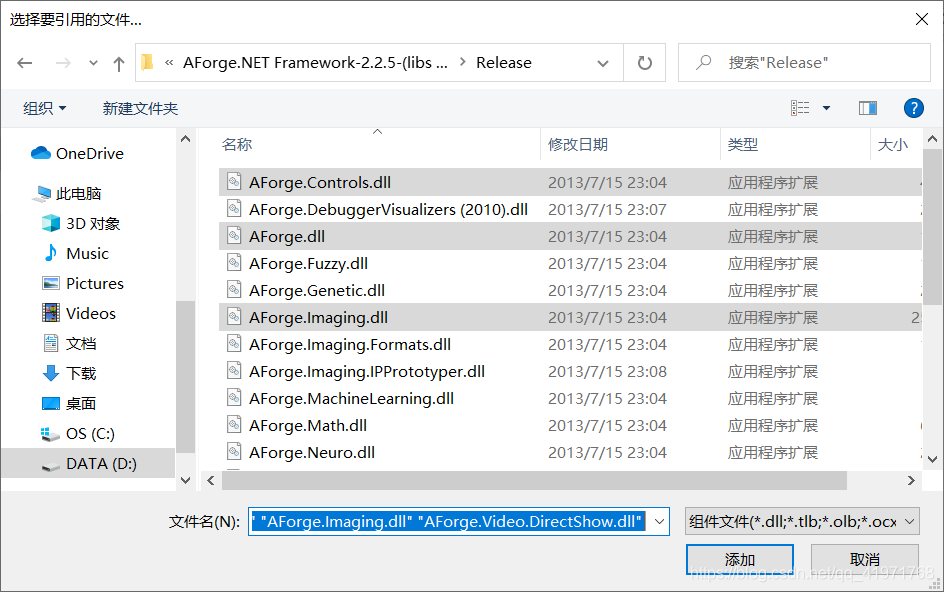Select AForge.Math.dll file

570,426
